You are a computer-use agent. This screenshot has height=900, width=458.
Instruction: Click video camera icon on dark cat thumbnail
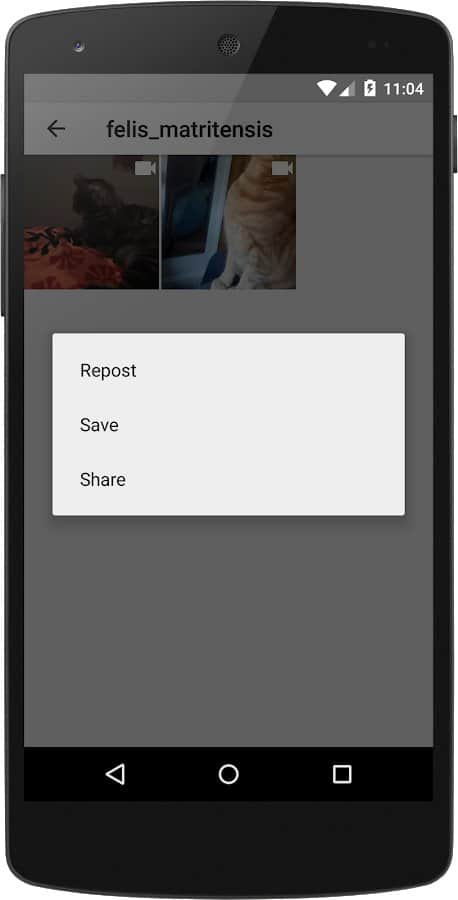(x=145, y=168)
